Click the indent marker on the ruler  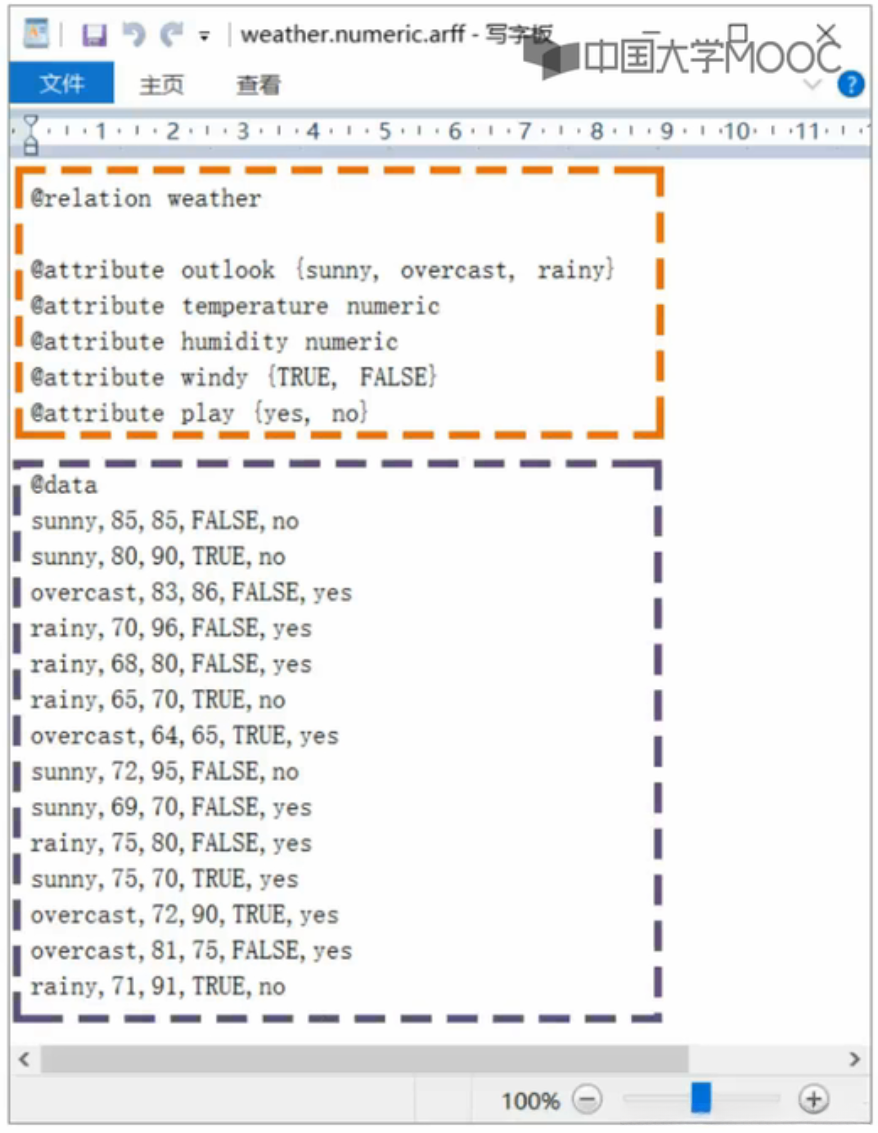tap(30, 134)
